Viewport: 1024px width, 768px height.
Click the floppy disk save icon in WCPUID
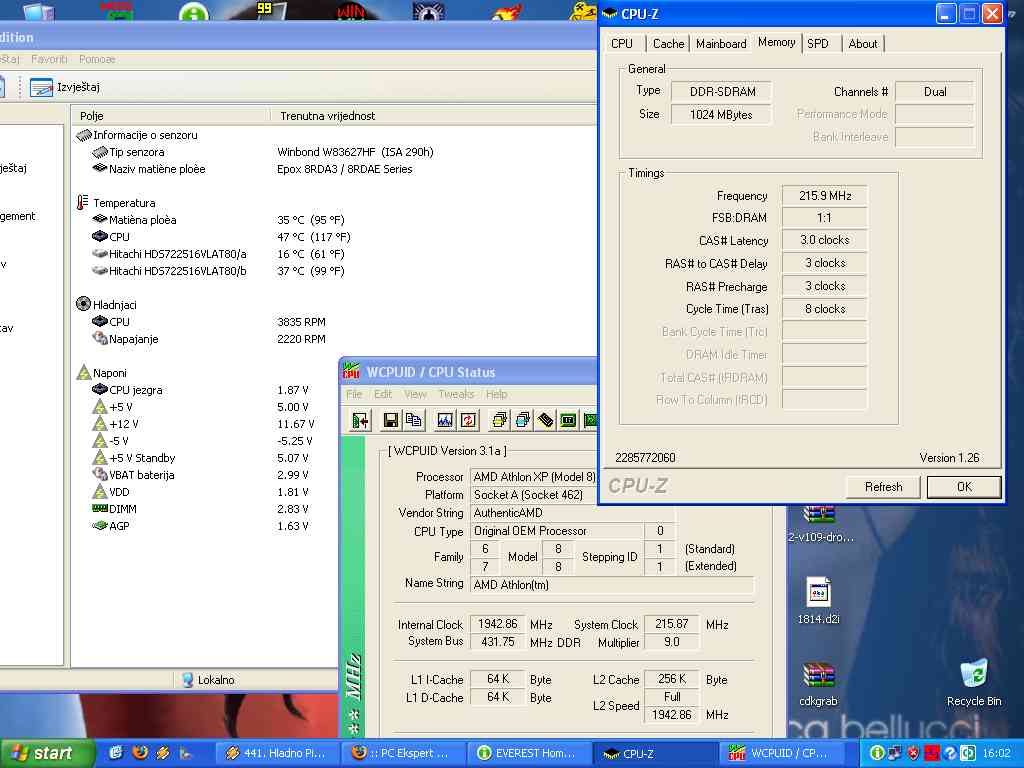click(391, 420)
